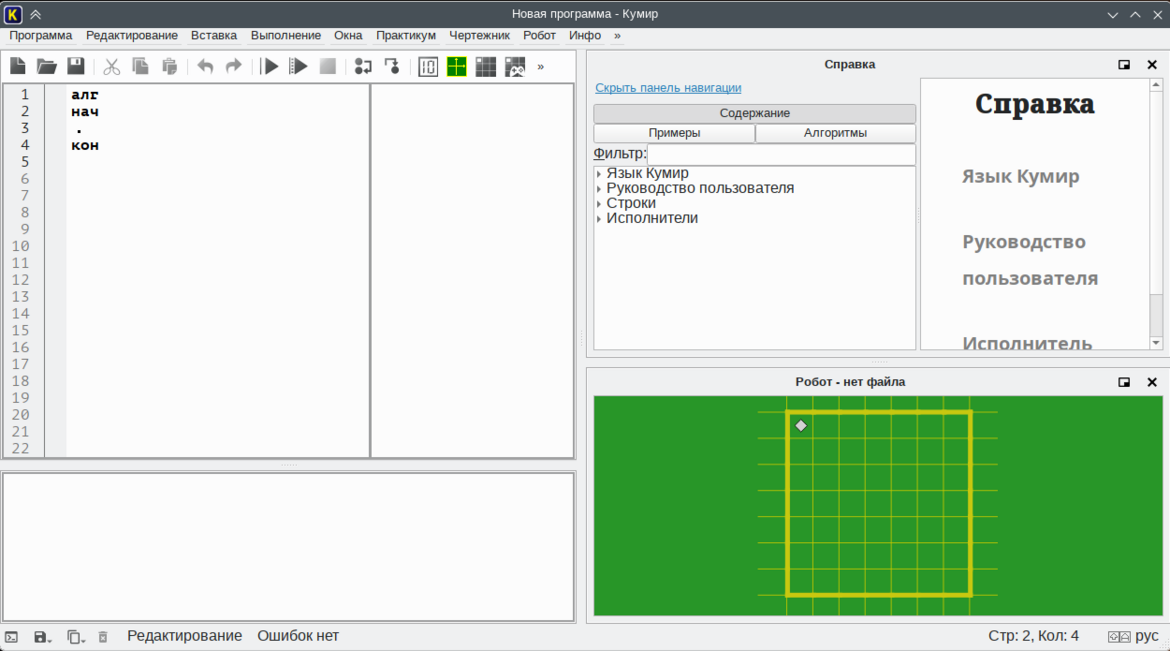
Task: Open copy output dropdown in status bar
Action: (75, 637)
